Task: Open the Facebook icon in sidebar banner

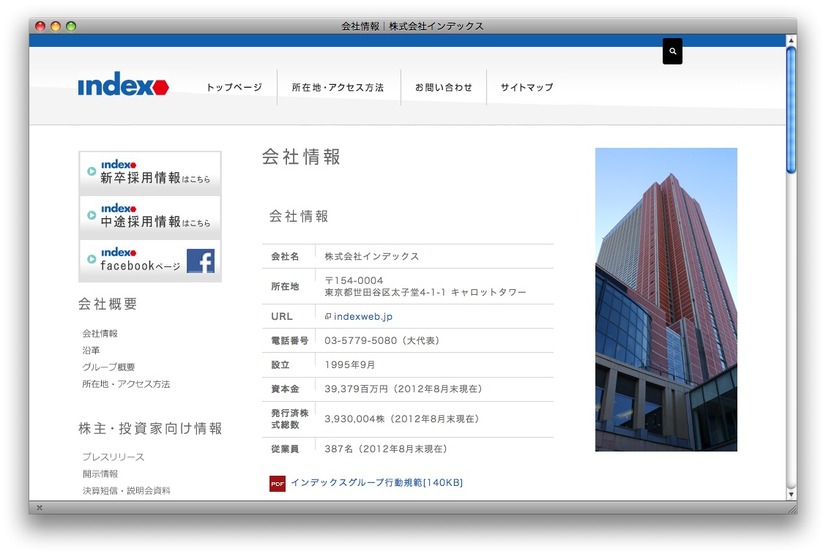Action: coord(201,261)
